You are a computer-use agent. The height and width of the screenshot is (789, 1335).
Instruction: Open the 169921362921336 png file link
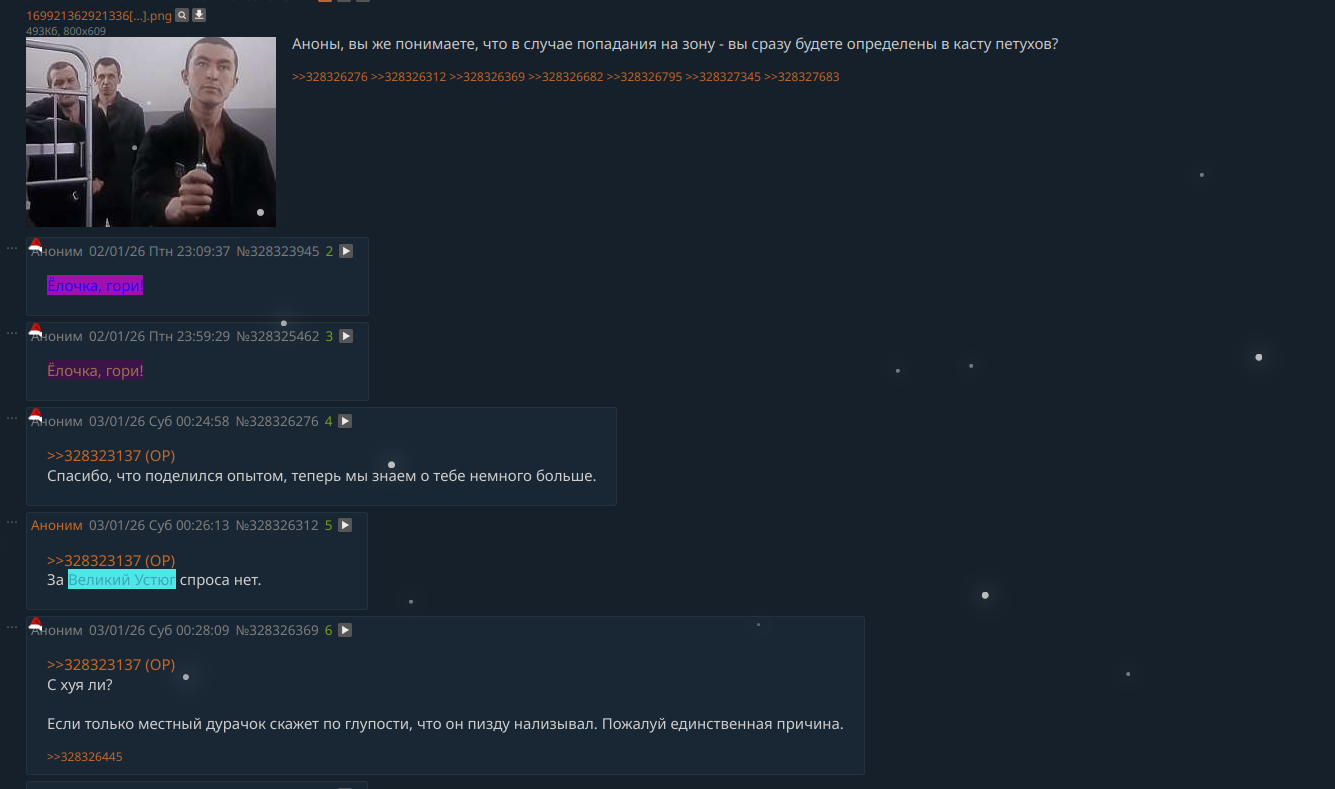click(99, 16)
